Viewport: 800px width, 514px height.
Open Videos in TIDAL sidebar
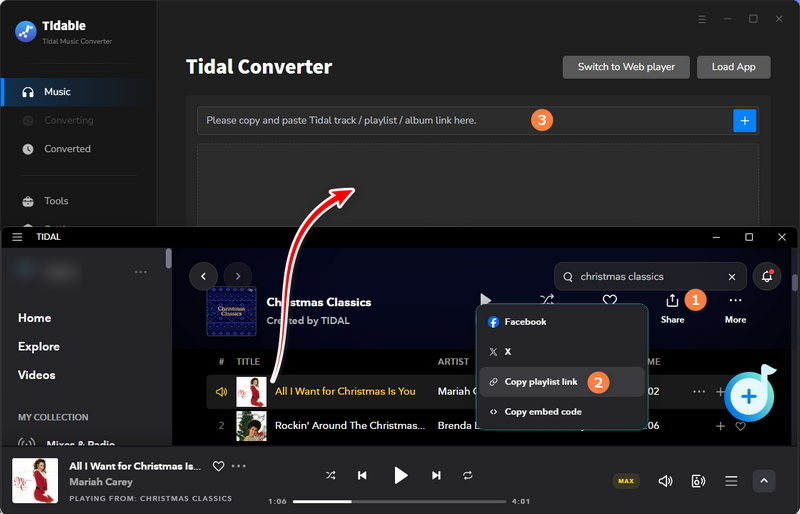tap(36, 375)
